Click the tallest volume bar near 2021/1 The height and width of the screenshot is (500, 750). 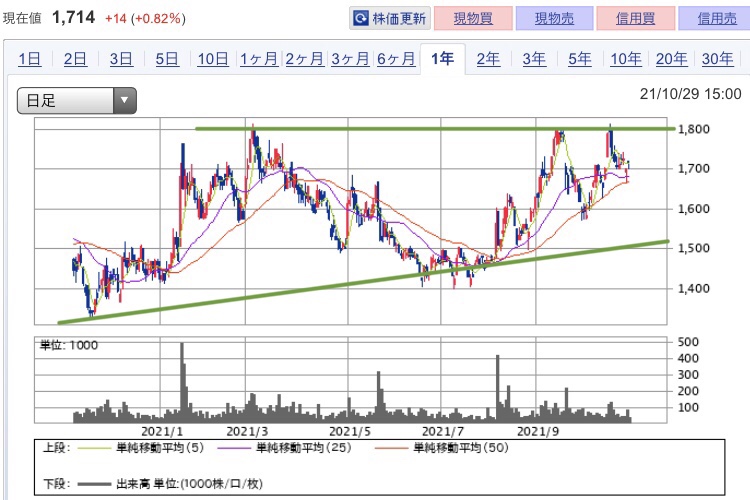[x=182, y=382]
